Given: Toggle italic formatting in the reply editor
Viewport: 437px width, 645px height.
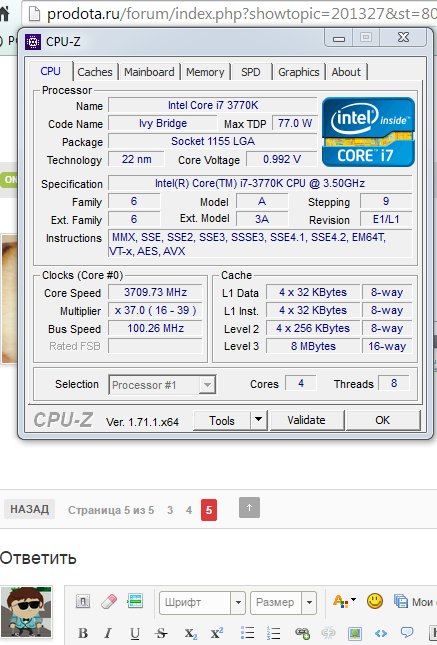Looking at the screenshot, I should [x=108, y=633].
